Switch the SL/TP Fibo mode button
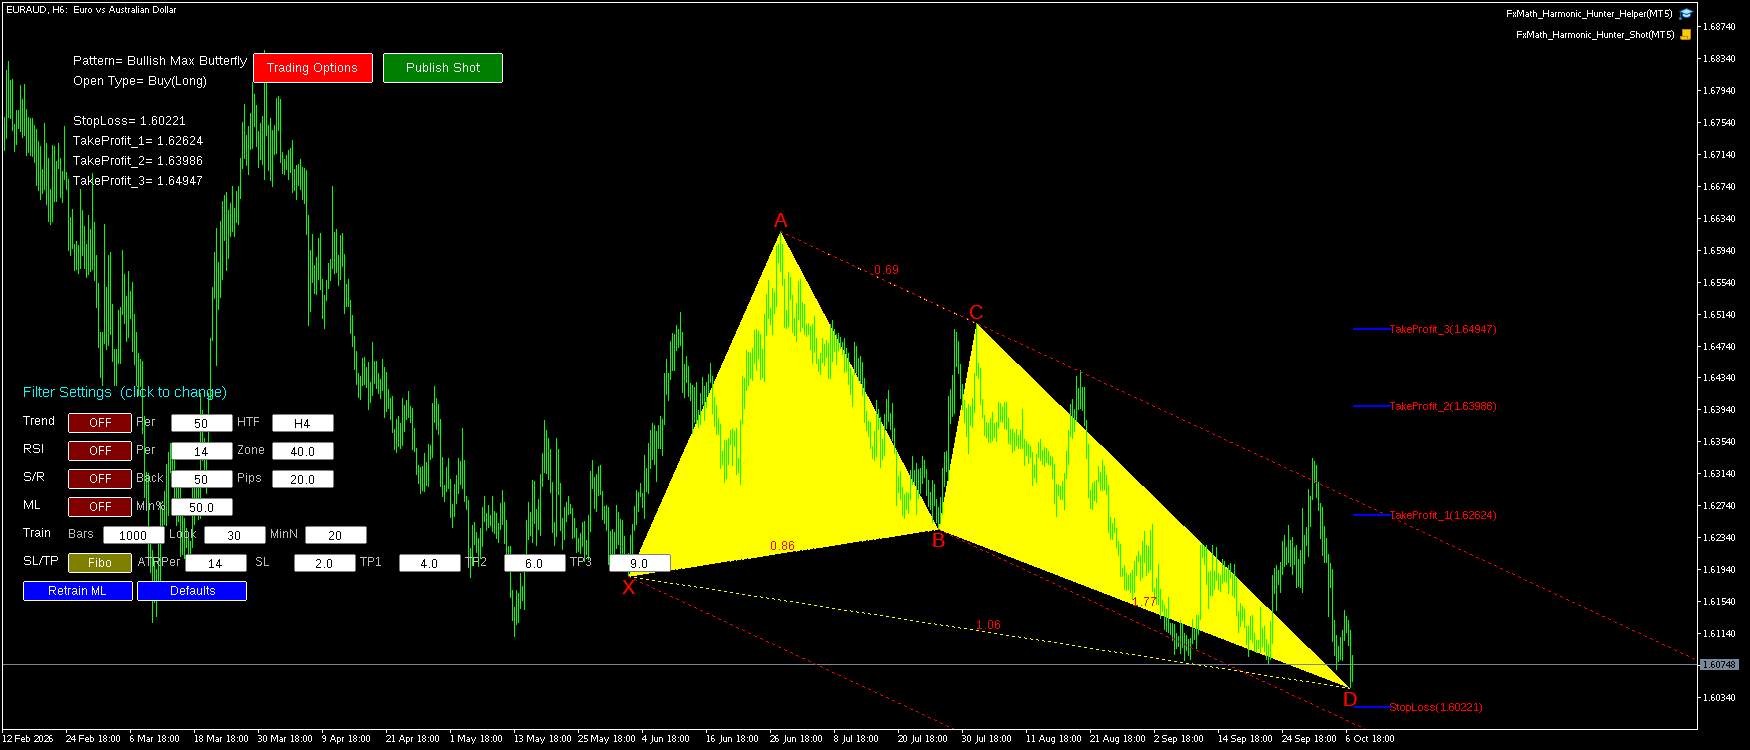This screenshot has width=1750, height=750. coord(100,563)
